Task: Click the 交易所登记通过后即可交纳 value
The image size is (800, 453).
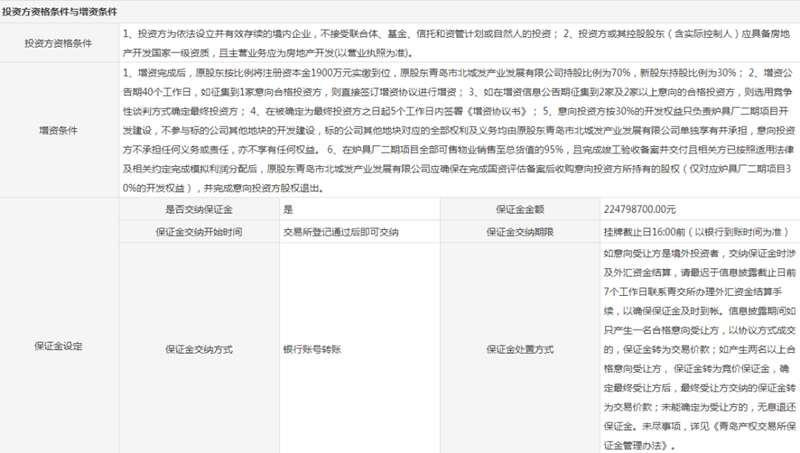Action: [341, 231]
